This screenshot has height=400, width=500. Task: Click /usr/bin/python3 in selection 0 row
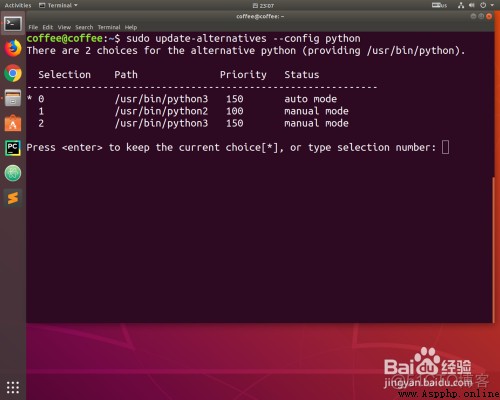point(161,99)
